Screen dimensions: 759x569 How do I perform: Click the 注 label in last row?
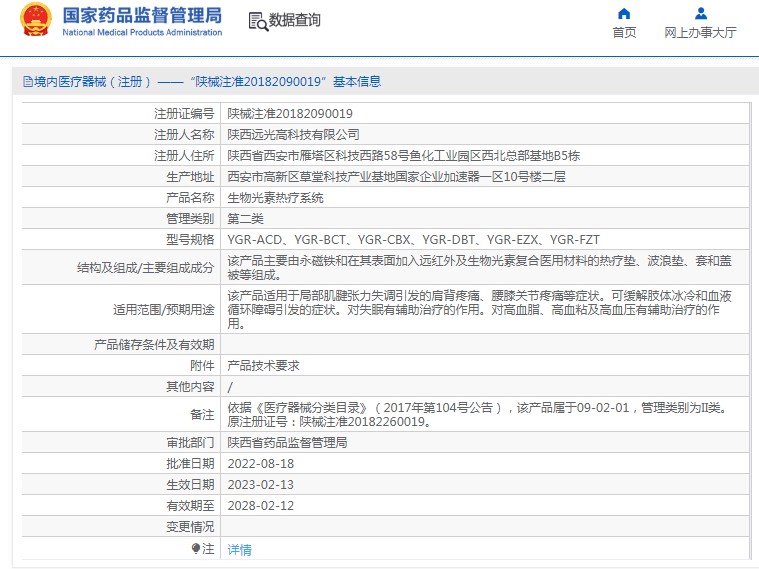pos(208,548)
